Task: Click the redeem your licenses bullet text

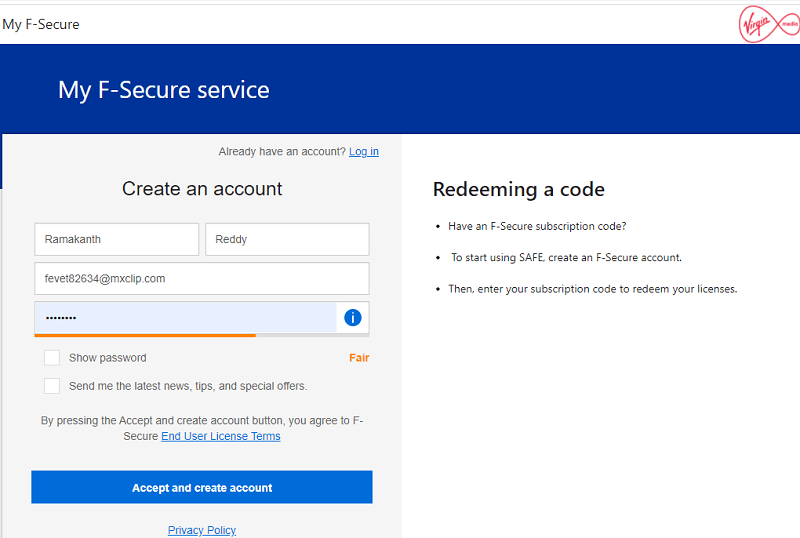Action: point(592,289)
